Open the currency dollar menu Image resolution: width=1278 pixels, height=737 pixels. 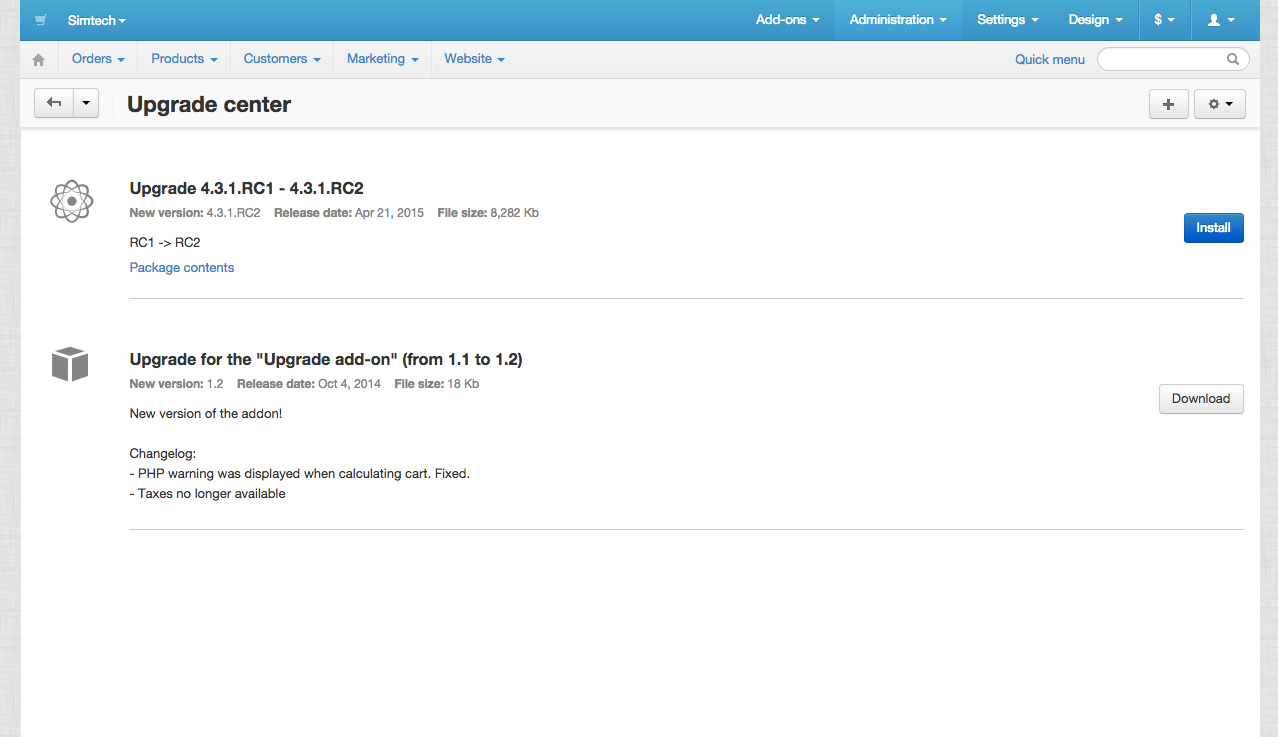coord(1164,20)
